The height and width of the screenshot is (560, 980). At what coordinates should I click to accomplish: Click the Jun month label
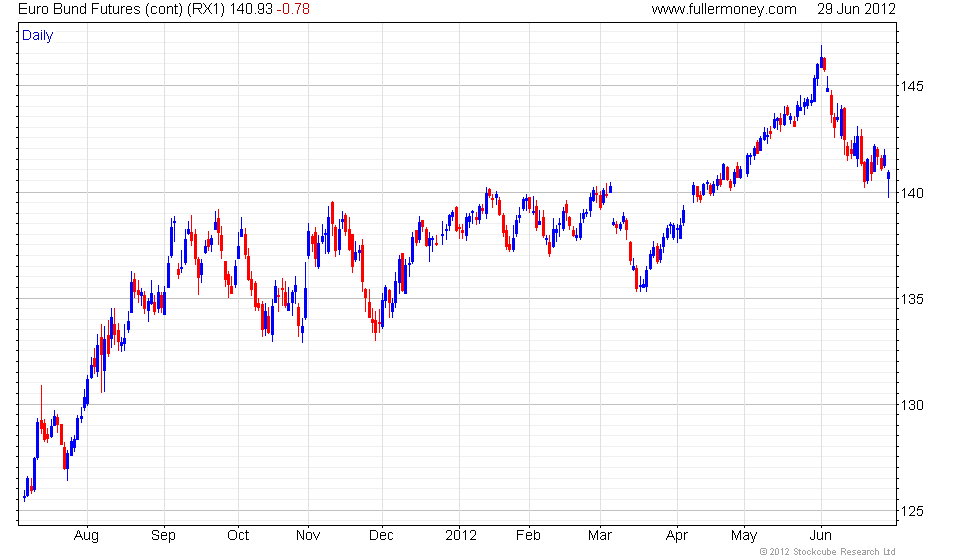(821, 536)
